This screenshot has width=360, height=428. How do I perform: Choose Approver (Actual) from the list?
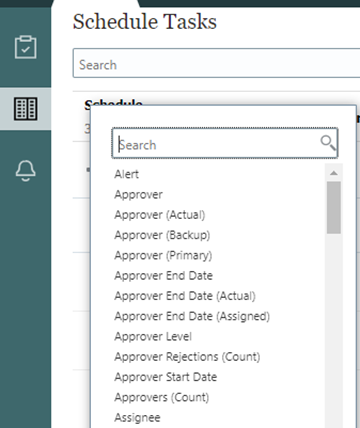click(x=160, y=215)
